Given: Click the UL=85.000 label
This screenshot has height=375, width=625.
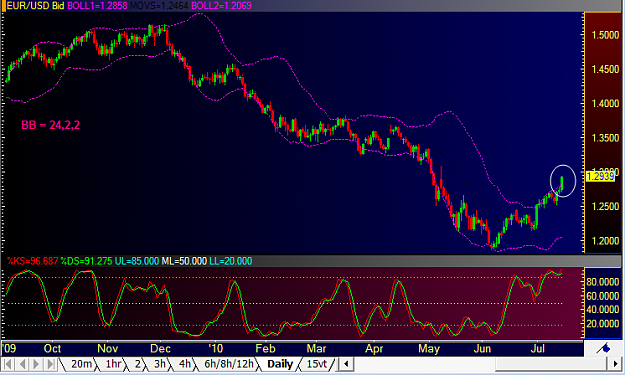Looking at the screenshot, I should pyautogui.click(x=137, y=261).
